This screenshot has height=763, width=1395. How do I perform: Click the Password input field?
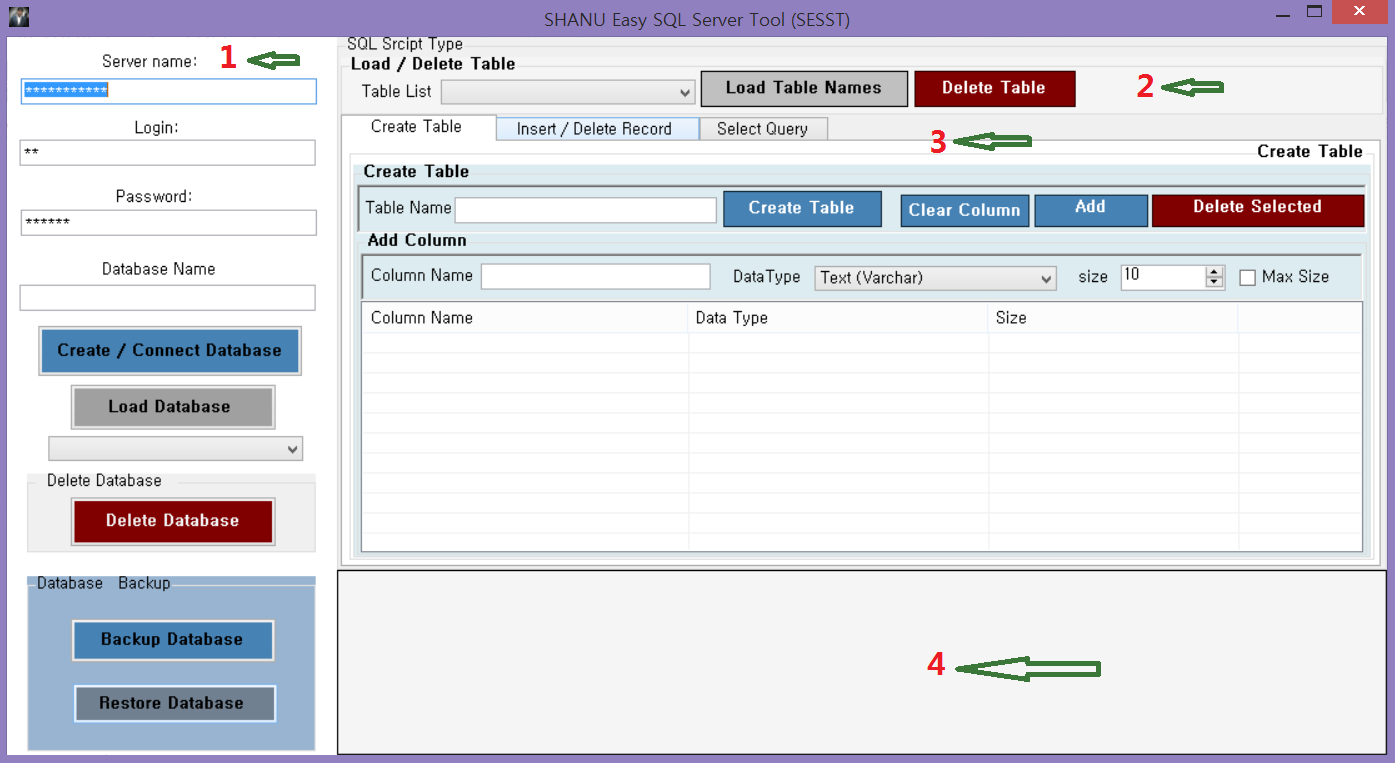click(169, 222)
